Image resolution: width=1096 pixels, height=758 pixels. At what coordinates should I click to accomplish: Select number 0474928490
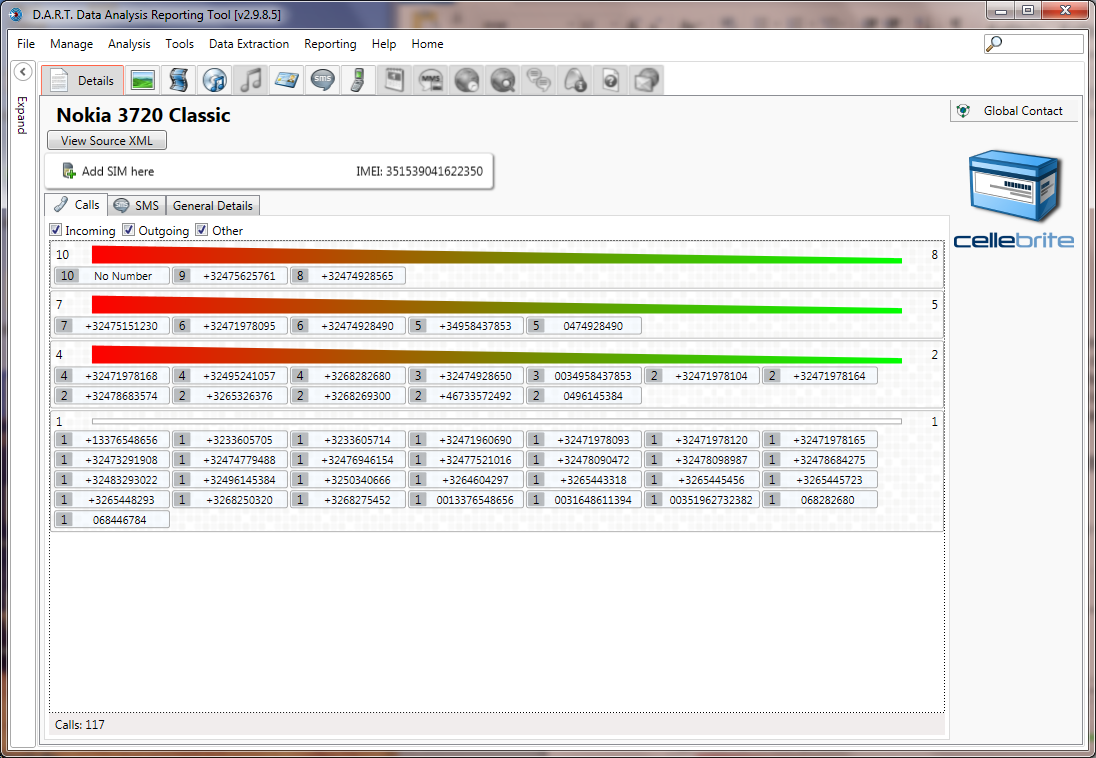pos(584,326)
